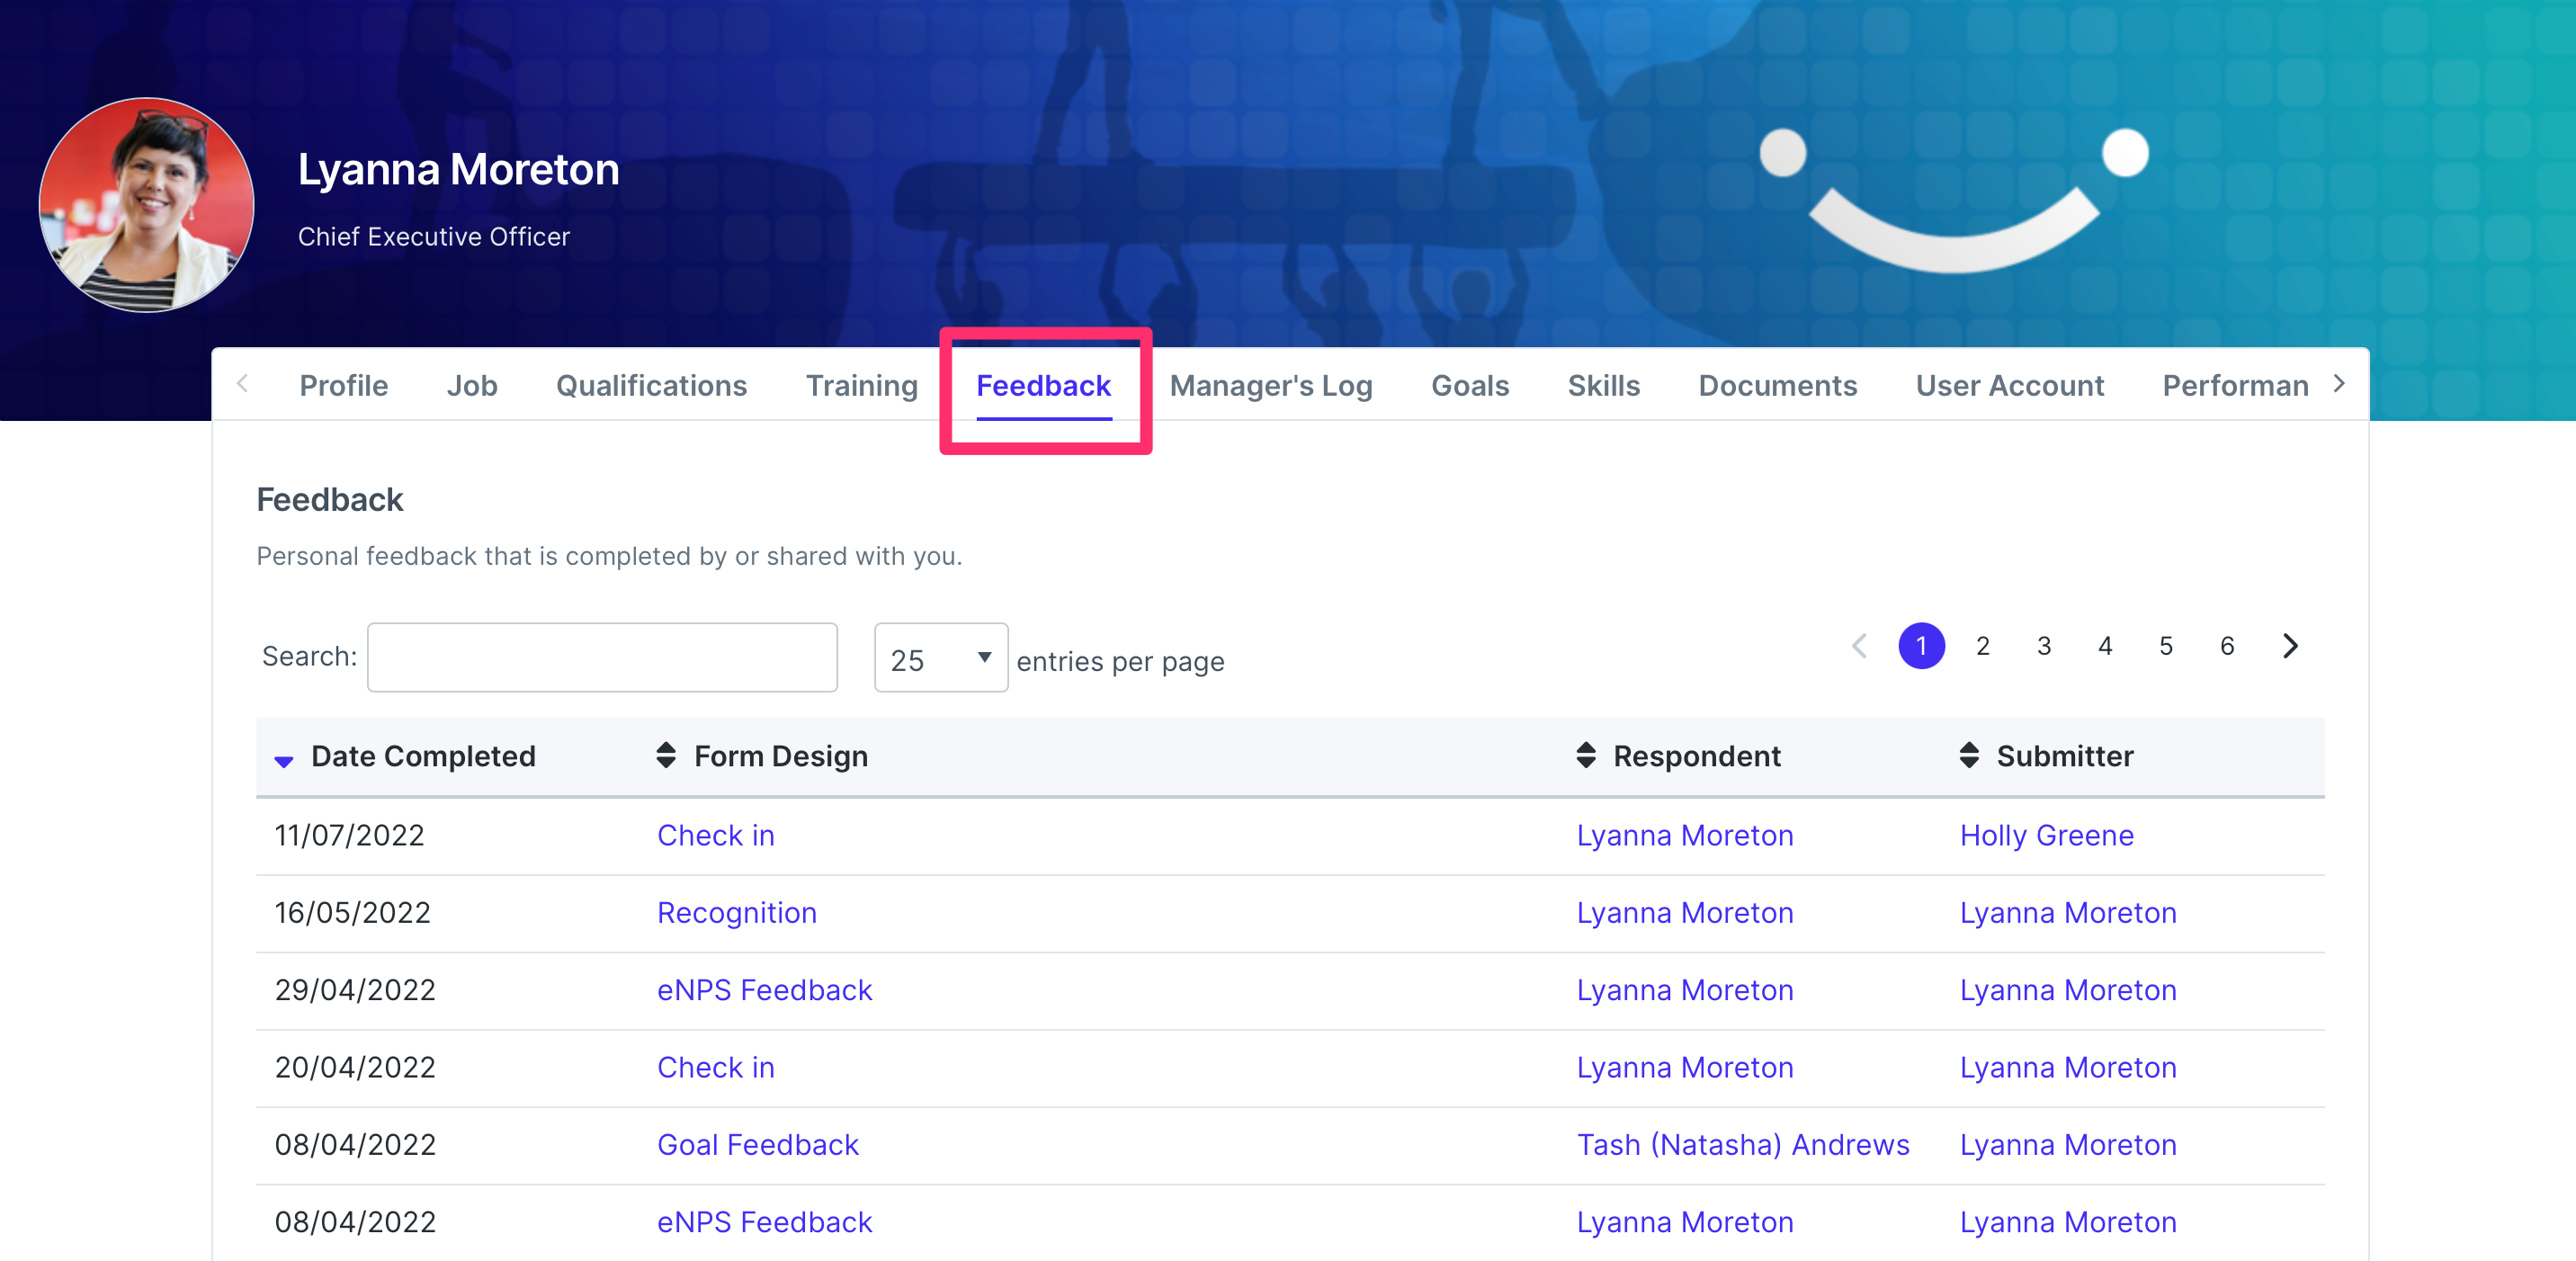Go to the next pagination page

[x=2290, y=645]
